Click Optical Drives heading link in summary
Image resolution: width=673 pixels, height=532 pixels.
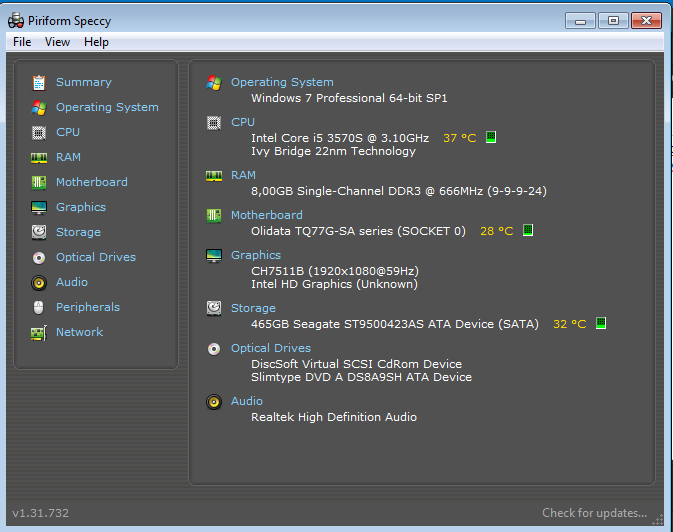click(271, 348)
